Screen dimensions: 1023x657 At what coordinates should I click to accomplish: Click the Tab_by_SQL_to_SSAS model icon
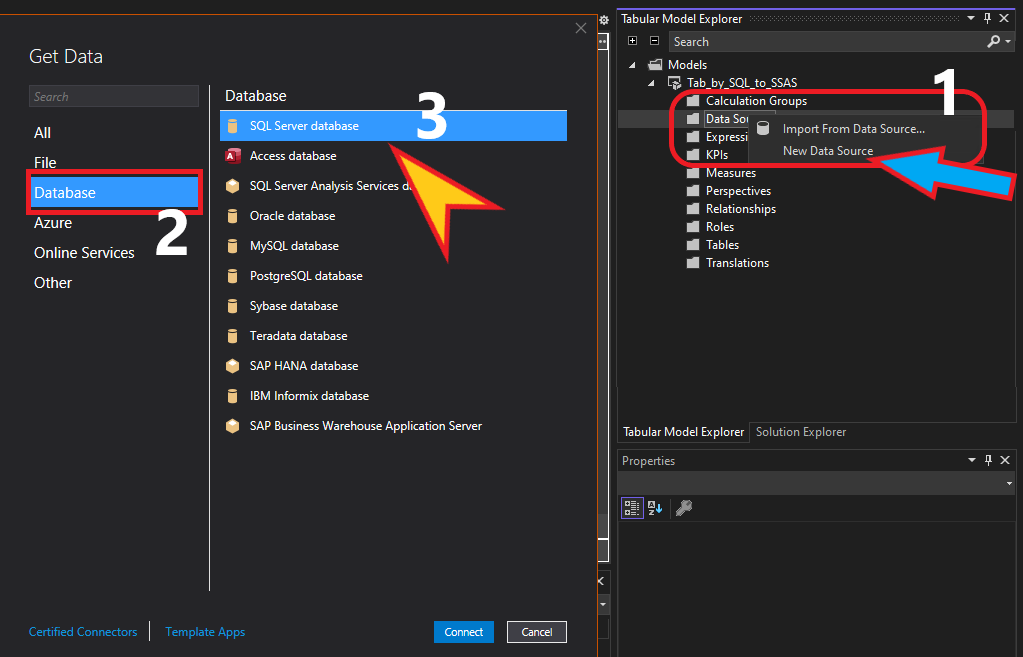pyautogui.click(x=675, y=83)
